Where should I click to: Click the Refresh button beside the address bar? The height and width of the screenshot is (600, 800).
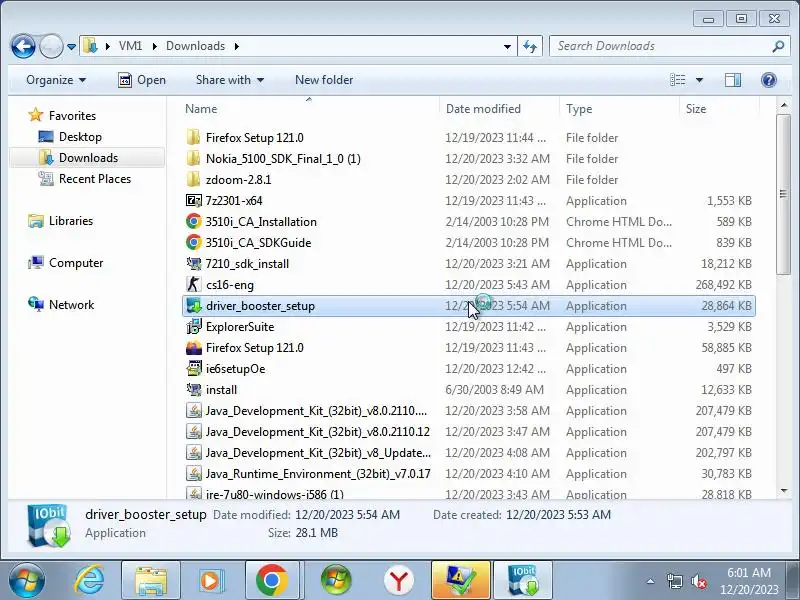click(530, 46)
